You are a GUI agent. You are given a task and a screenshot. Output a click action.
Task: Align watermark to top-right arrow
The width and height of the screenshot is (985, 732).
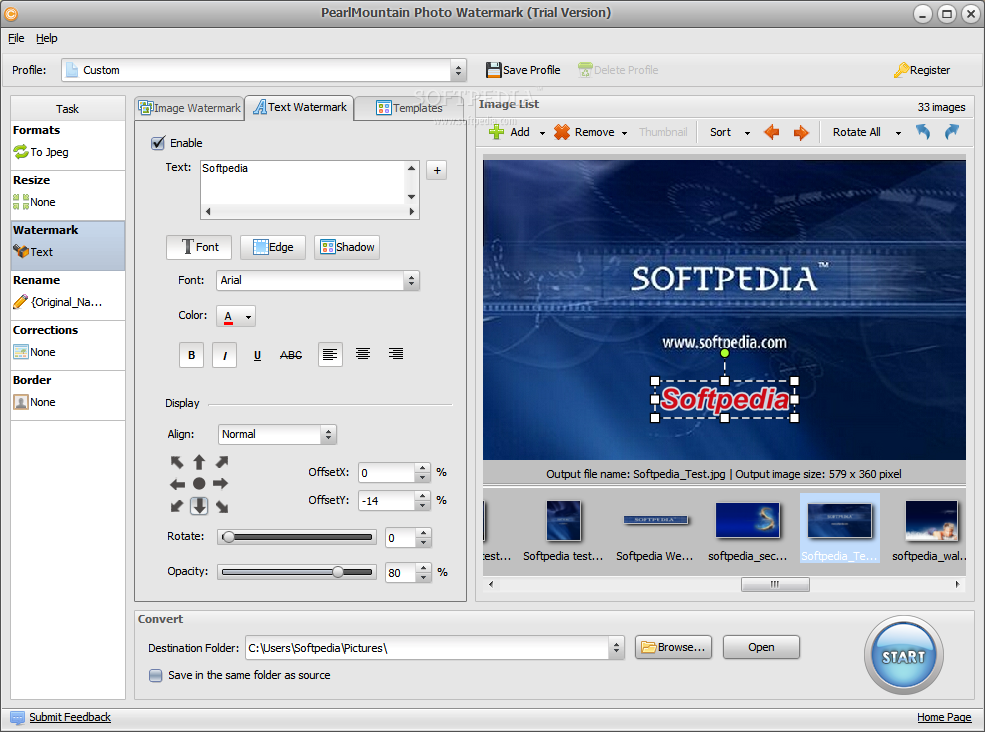[222, 462]
